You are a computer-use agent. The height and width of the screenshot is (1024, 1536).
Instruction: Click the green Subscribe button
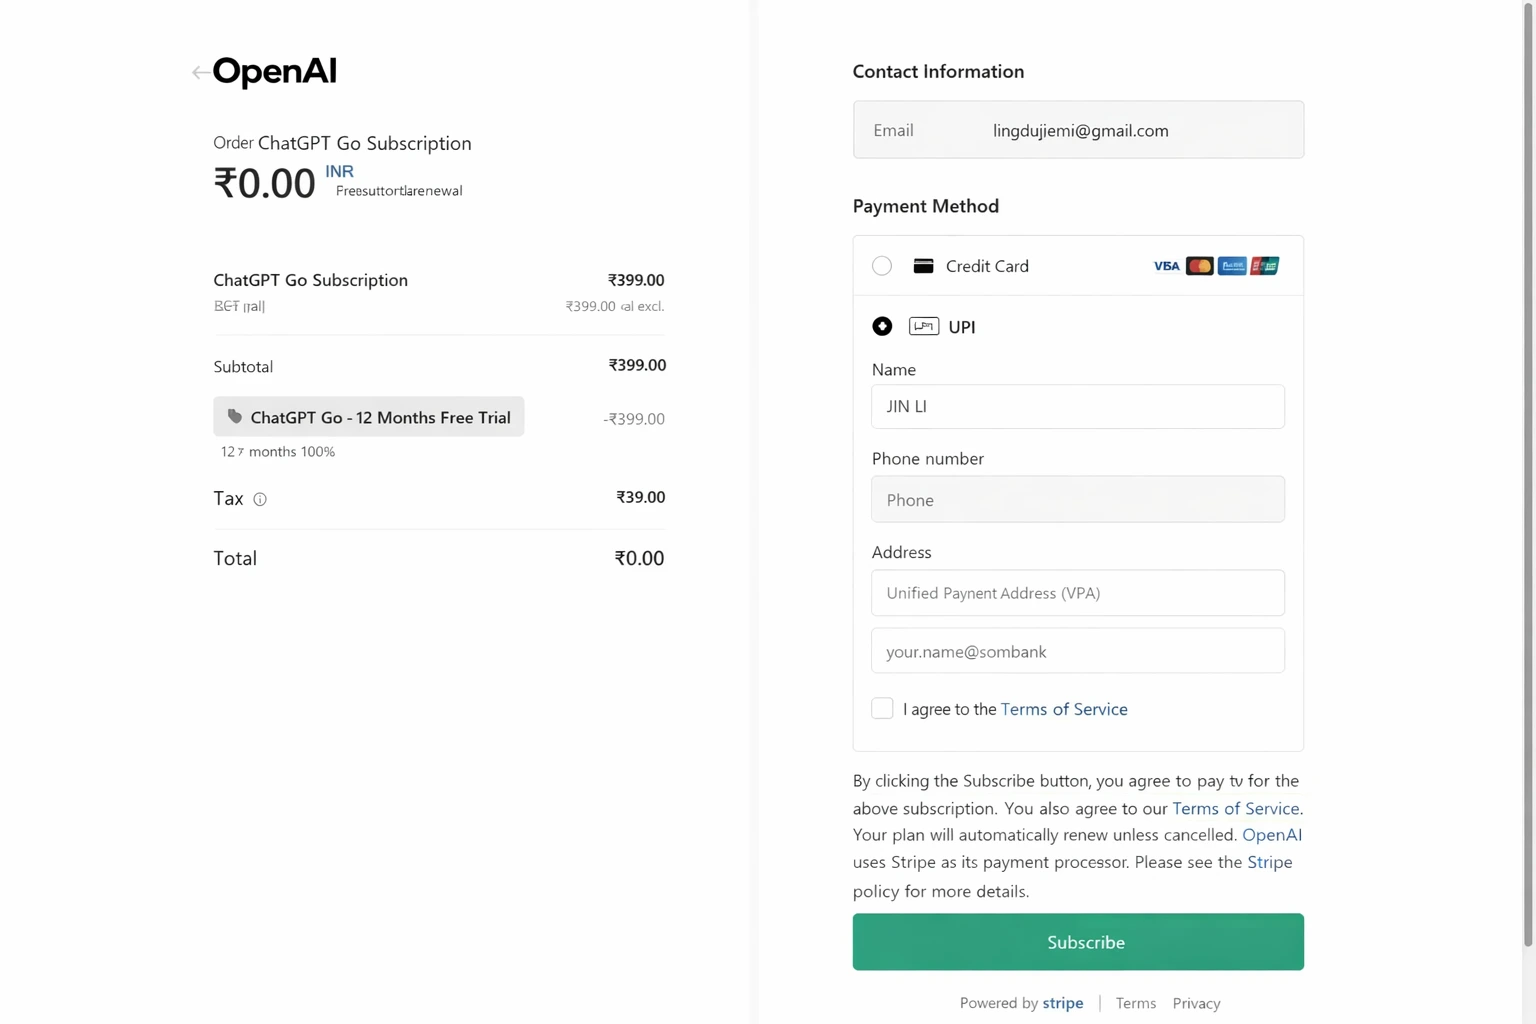[x=1078, y=942]
